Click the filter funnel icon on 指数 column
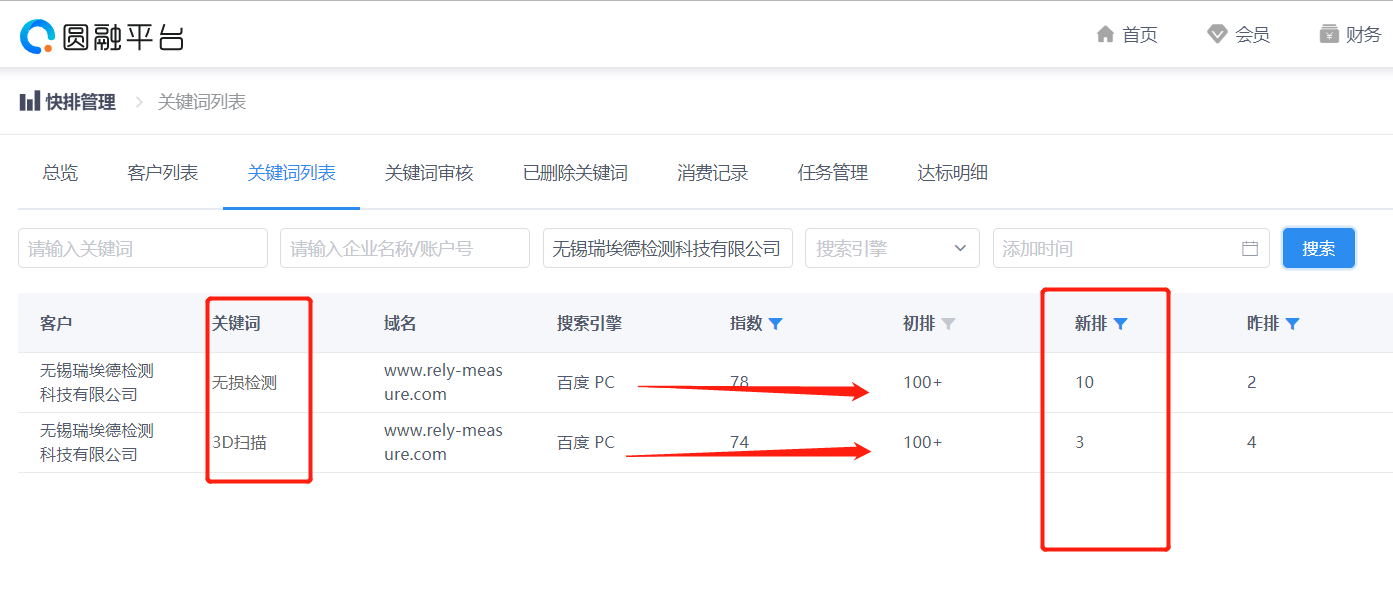 coord(777,322)
